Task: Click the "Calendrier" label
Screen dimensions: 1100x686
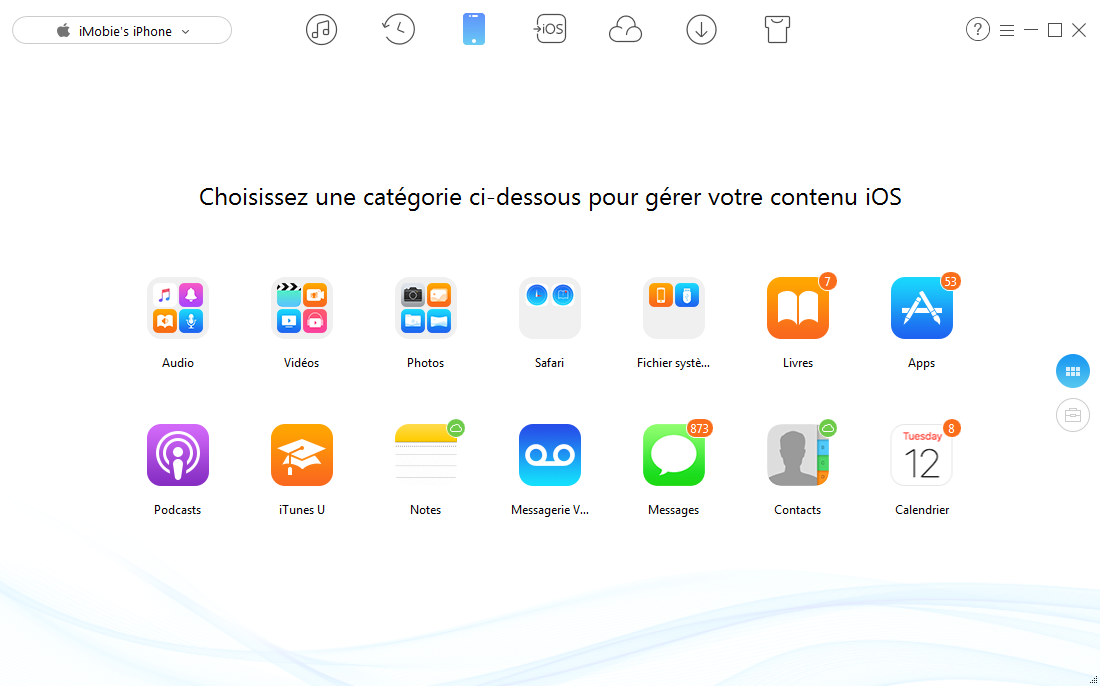Action: click(922, 510)
